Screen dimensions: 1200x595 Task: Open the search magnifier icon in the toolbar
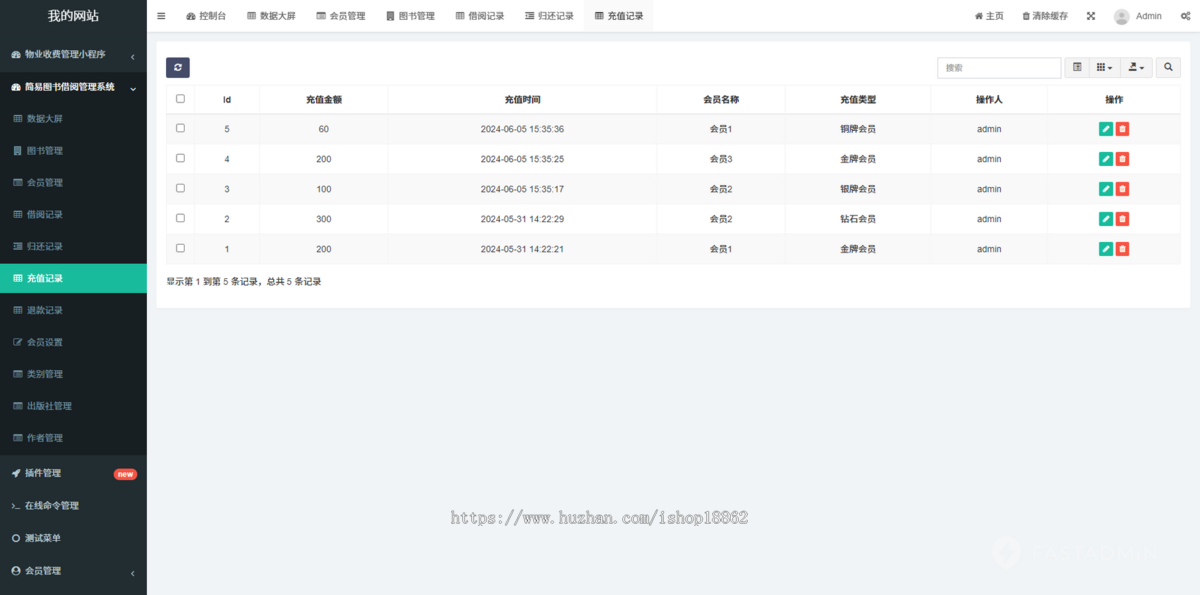[x=1168, y=67]
